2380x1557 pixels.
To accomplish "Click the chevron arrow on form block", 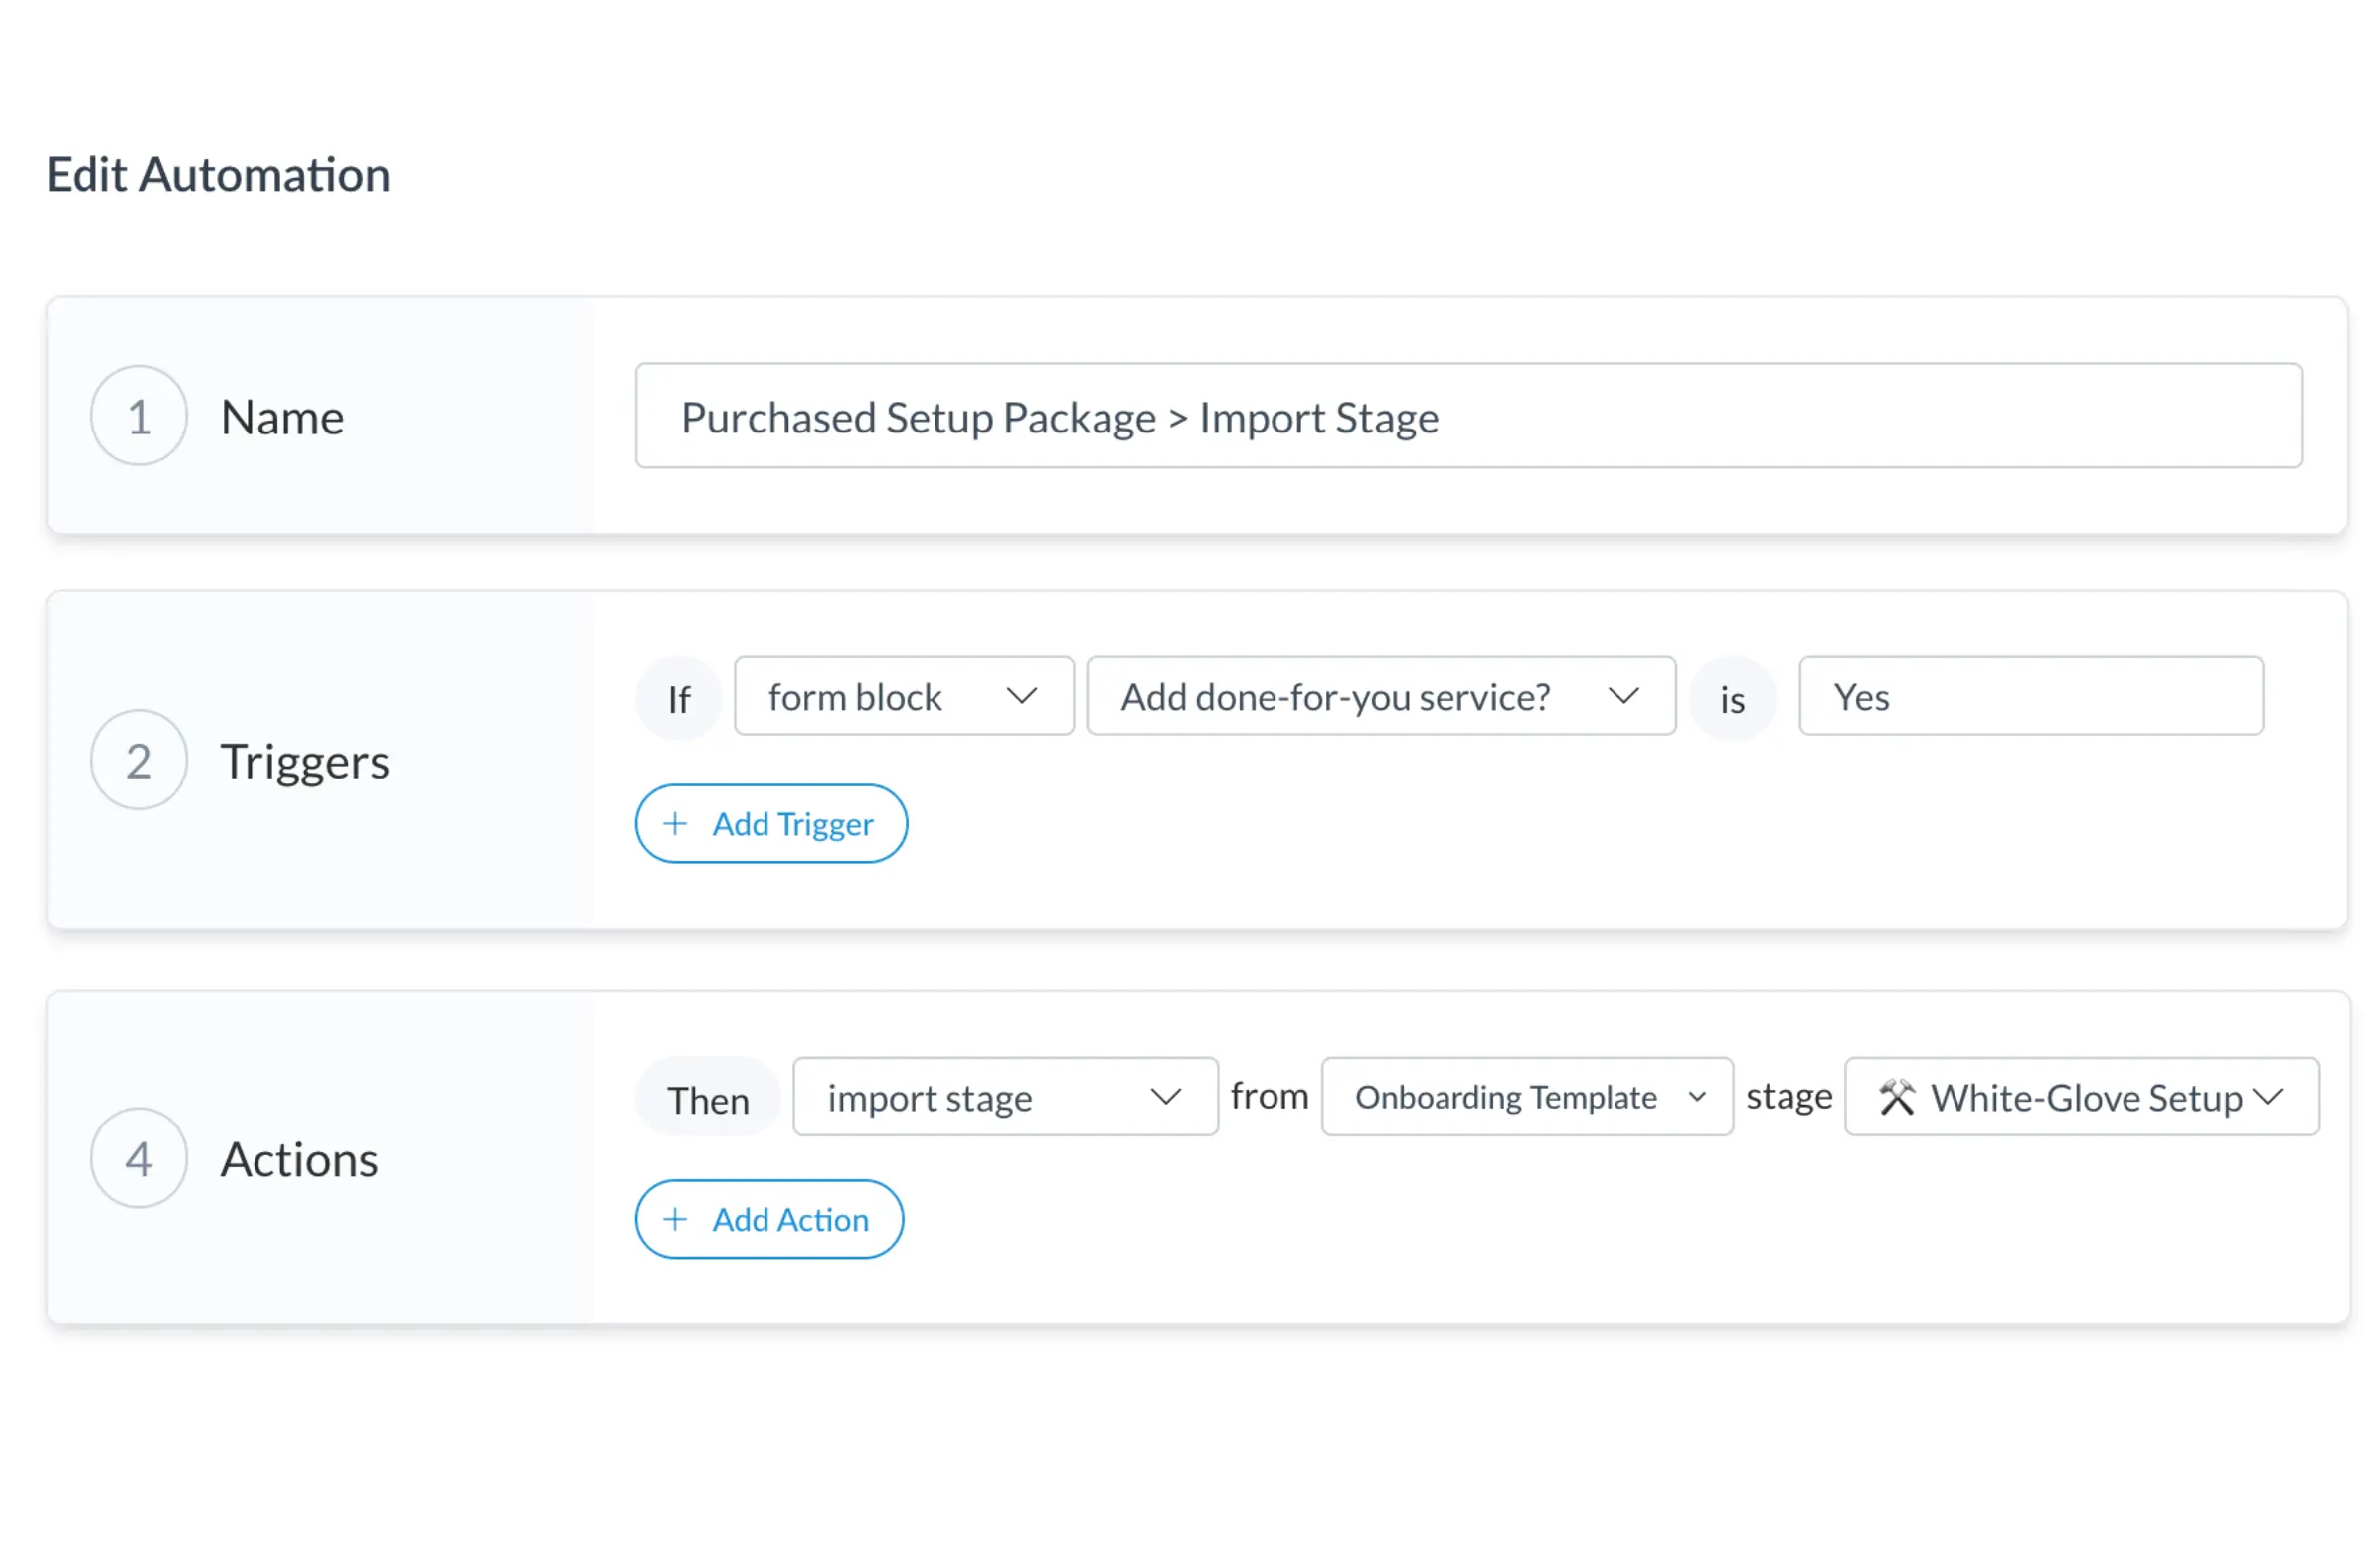I will pyautogui.click(x=1021, y=696).
